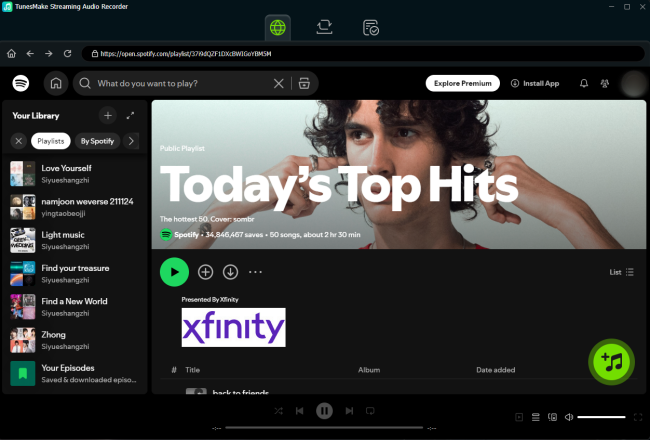
Task: Open the converted history tab icon
Action: pyautogui.click(x=371, y=28)
